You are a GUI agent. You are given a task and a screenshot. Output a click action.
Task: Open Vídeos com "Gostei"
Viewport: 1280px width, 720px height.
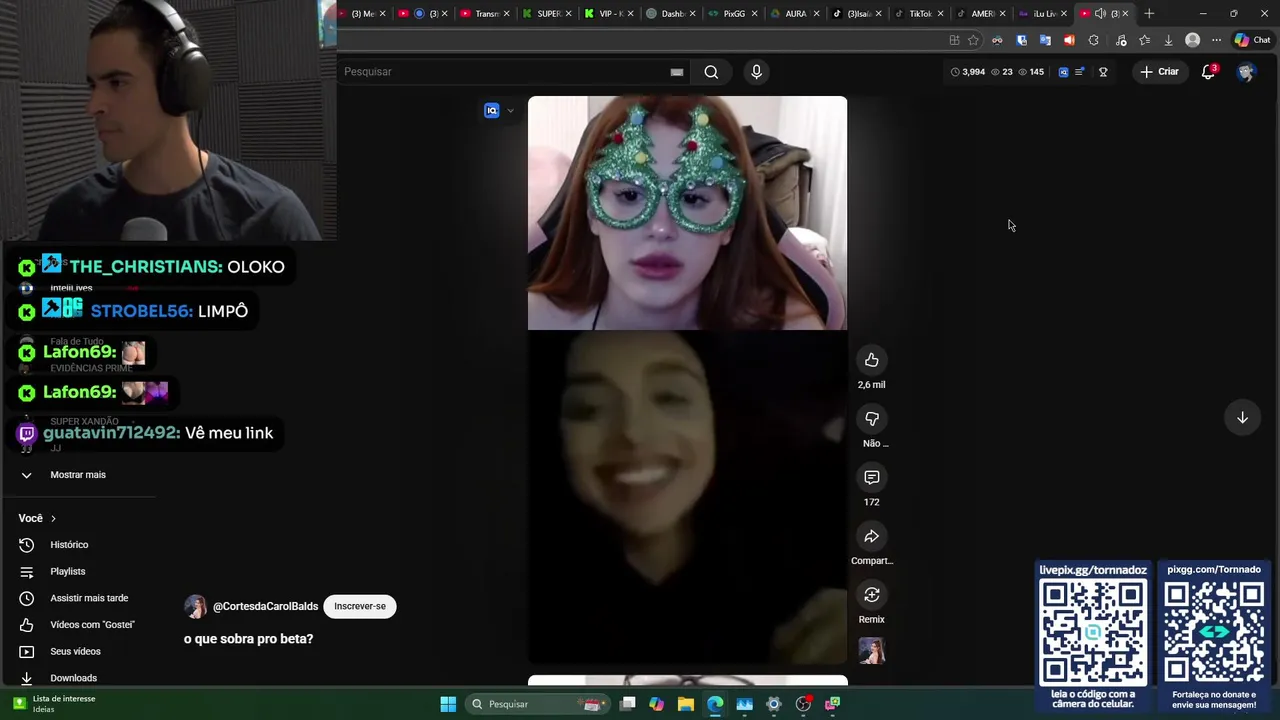92,625
